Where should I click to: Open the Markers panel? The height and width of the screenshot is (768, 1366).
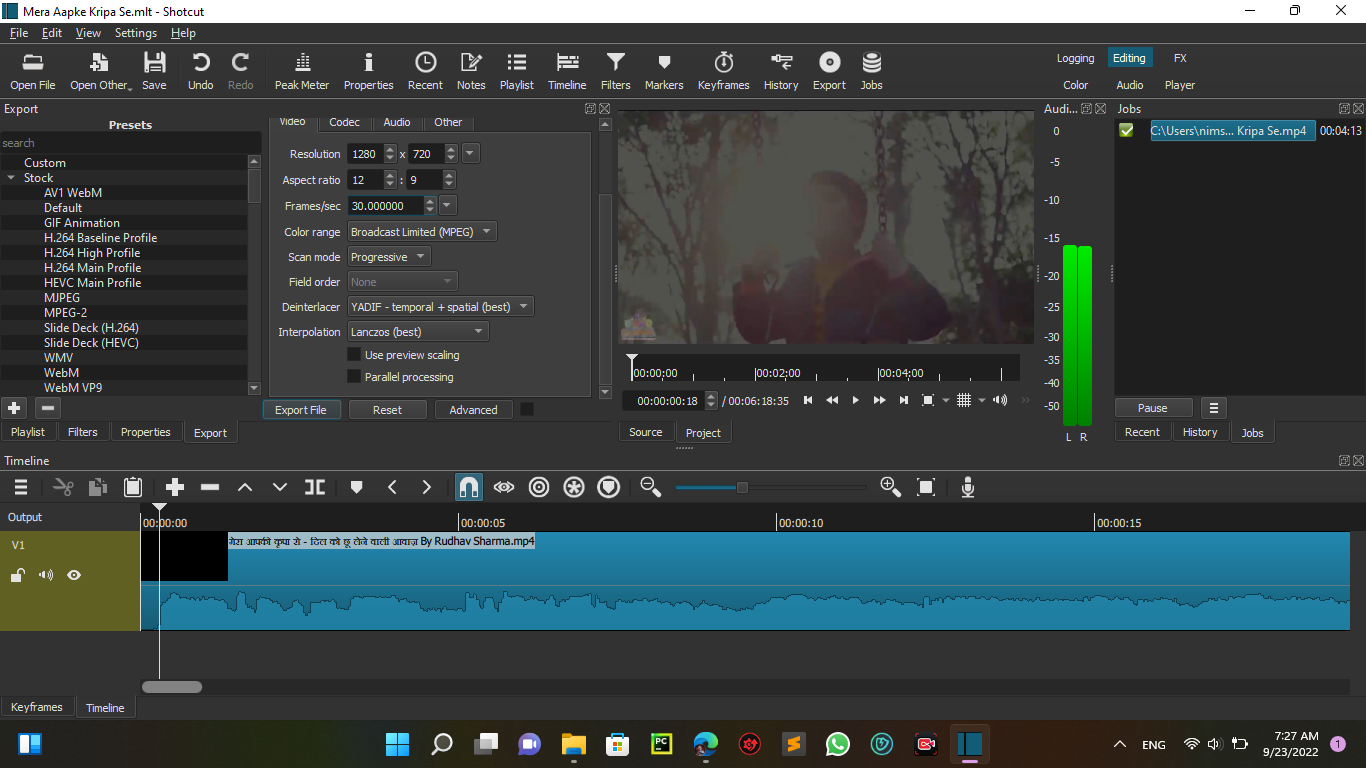coord(663,70)
